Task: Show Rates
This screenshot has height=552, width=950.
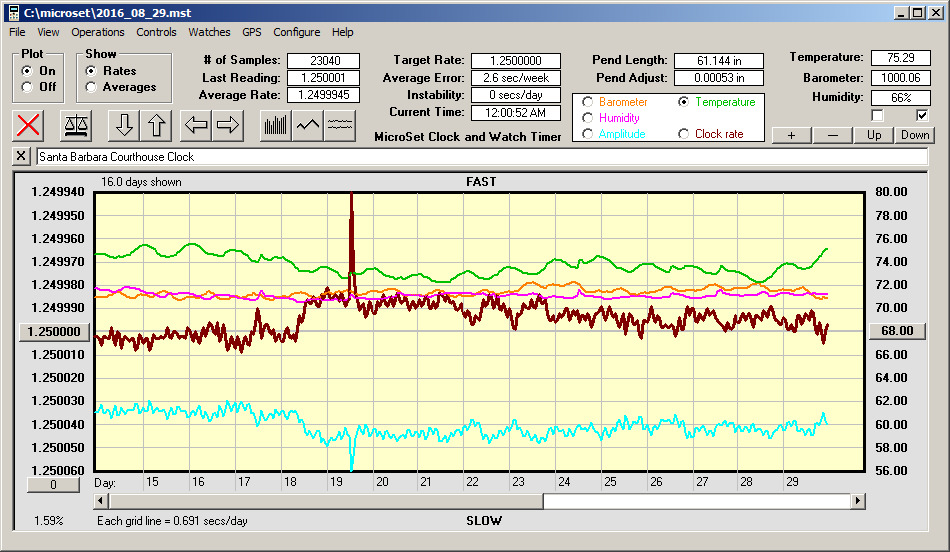Action: coord(91,71)
